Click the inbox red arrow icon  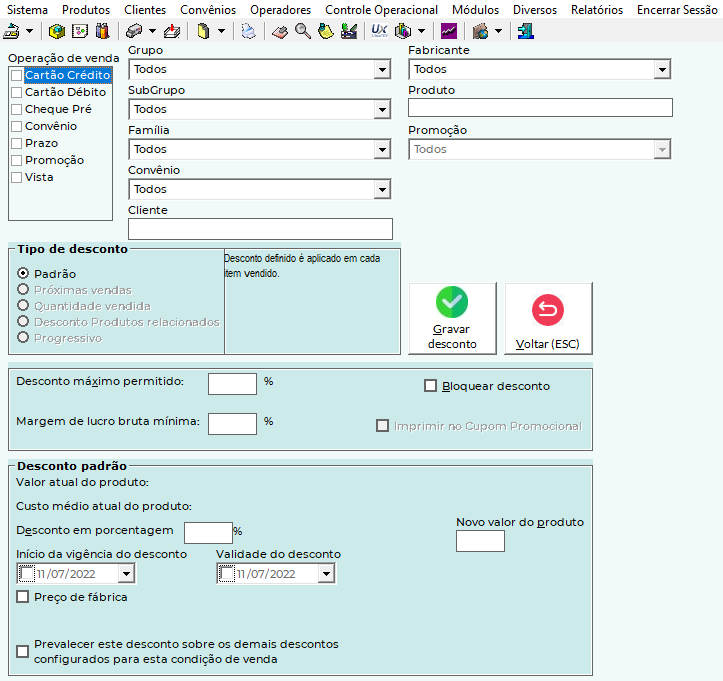[x=172, y=31]
